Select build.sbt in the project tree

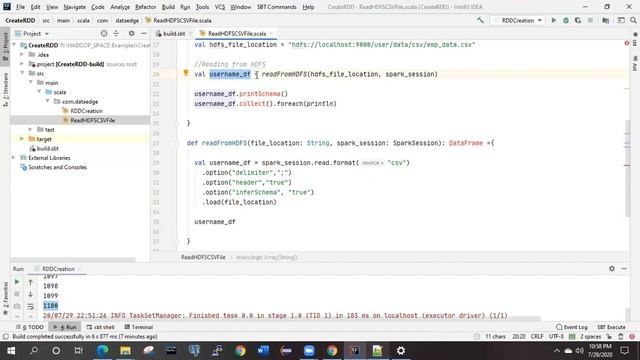coord(47,148)
